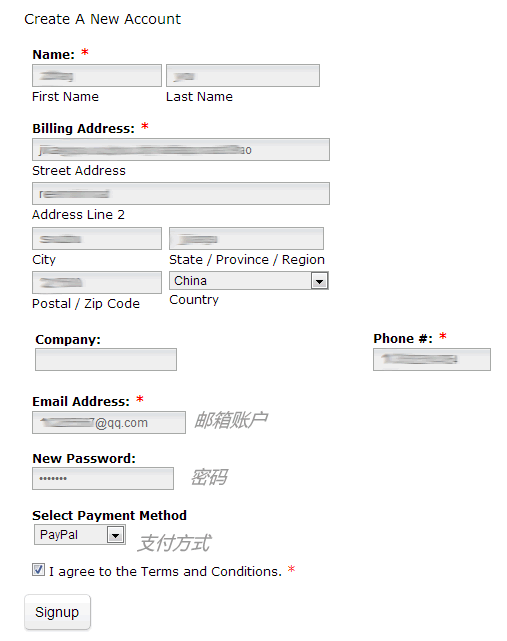507x641 pixels.
Task: Click the Last Name input field
Action: [x=243, y=76]
